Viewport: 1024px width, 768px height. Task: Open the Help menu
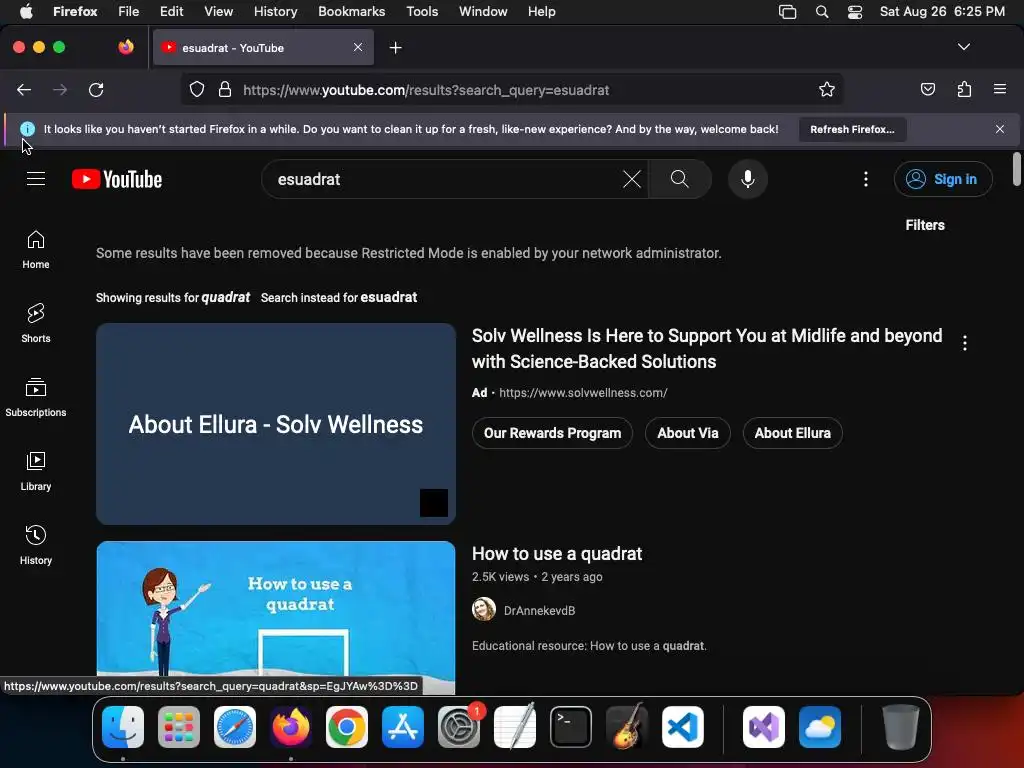click(x=541, y=12)
